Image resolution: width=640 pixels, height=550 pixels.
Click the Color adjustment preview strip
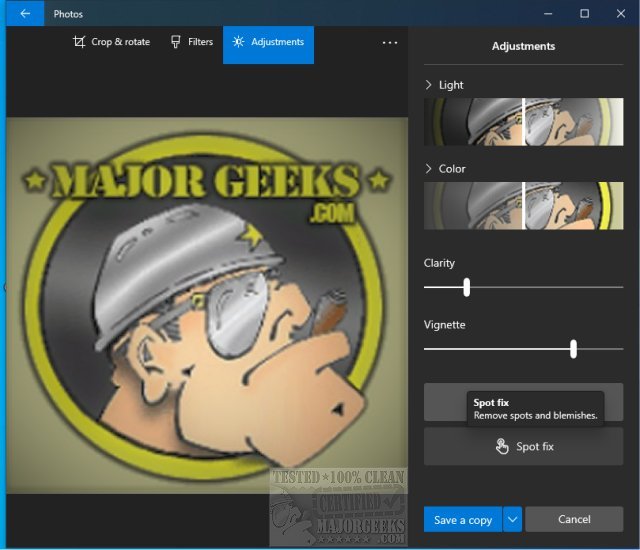pos(523,206)
